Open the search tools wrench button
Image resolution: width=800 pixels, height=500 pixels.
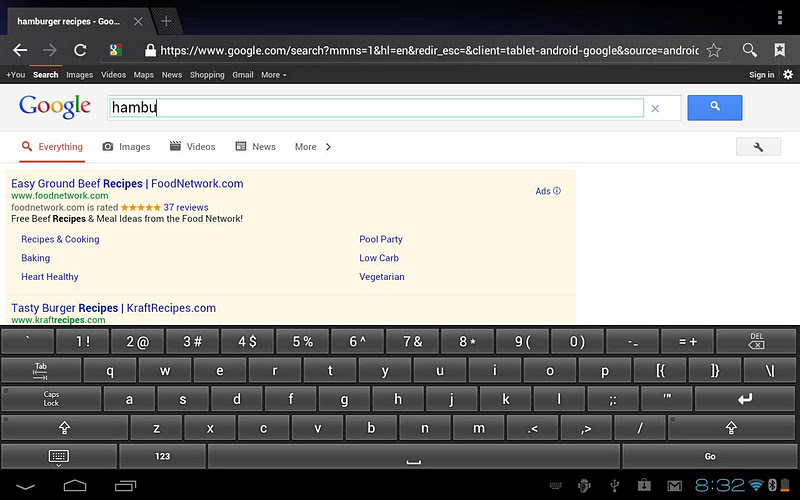(x=758, y=147)
